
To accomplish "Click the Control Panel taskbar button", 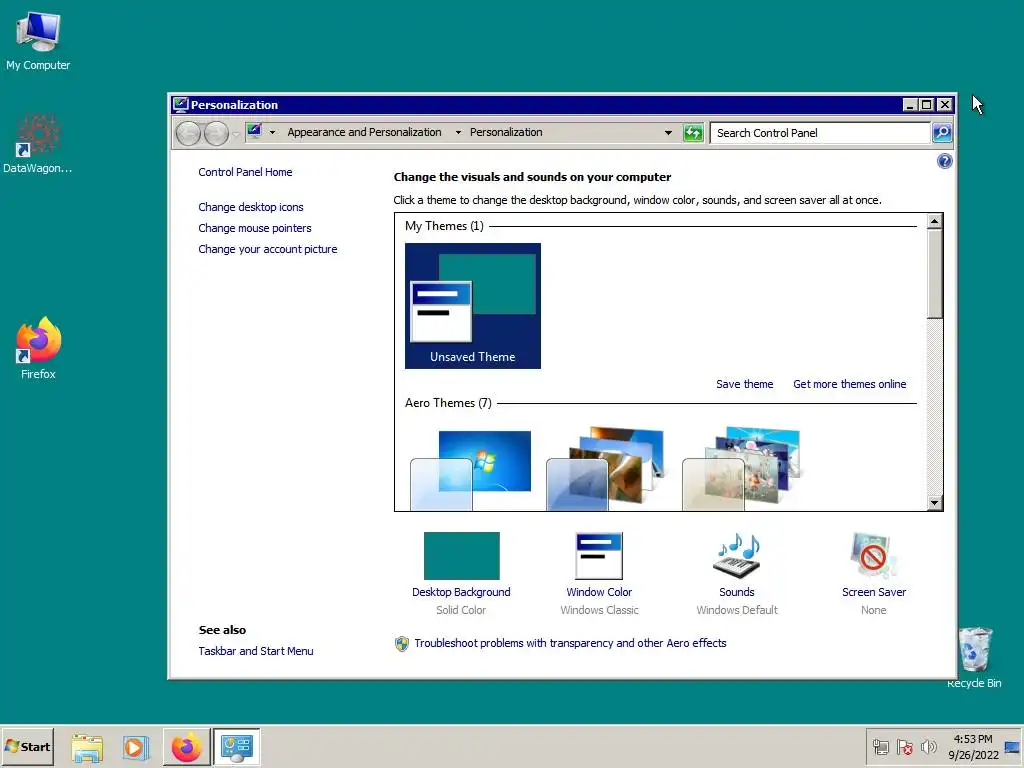I will point(236,747).
